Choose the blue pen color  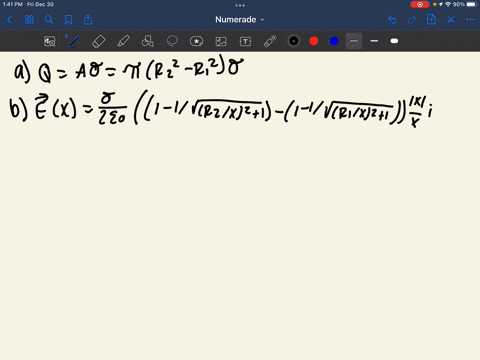click(334, 41)
